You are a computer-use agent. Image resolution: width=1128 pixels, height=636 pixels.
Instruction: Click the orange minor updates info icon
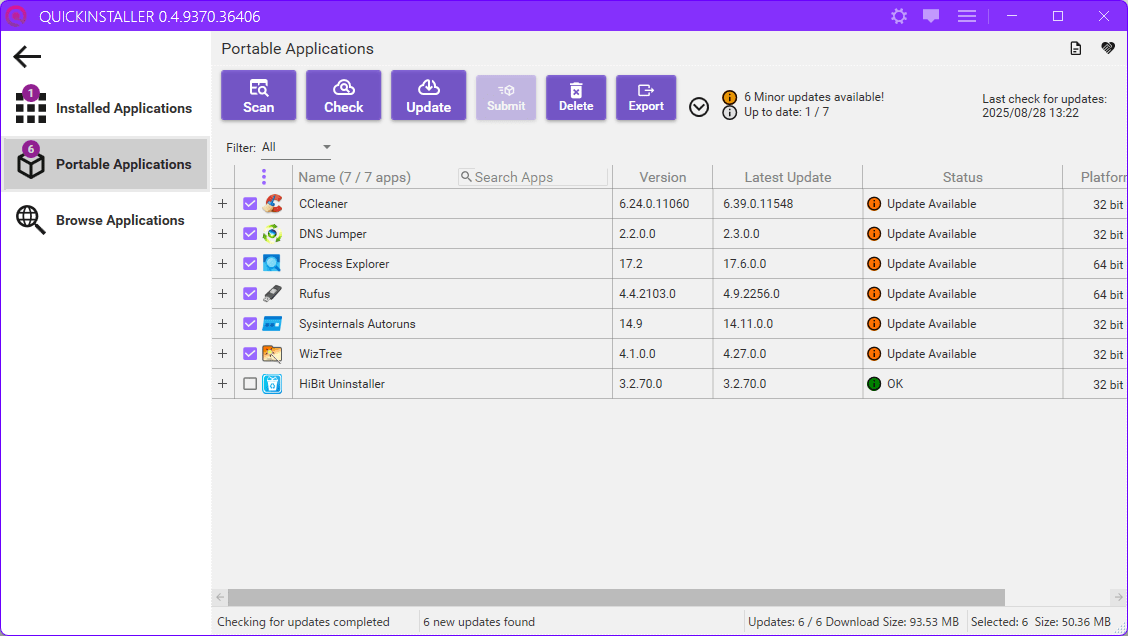[729, 97]
